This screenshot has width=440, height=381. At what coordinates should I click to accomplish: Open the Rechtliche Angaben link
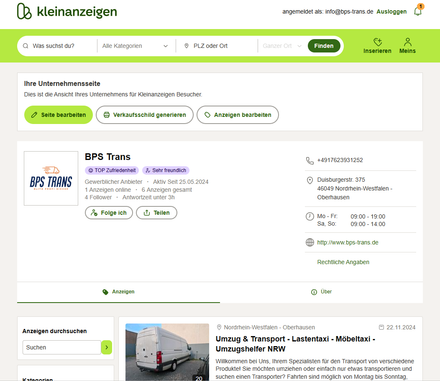point(343,262)
